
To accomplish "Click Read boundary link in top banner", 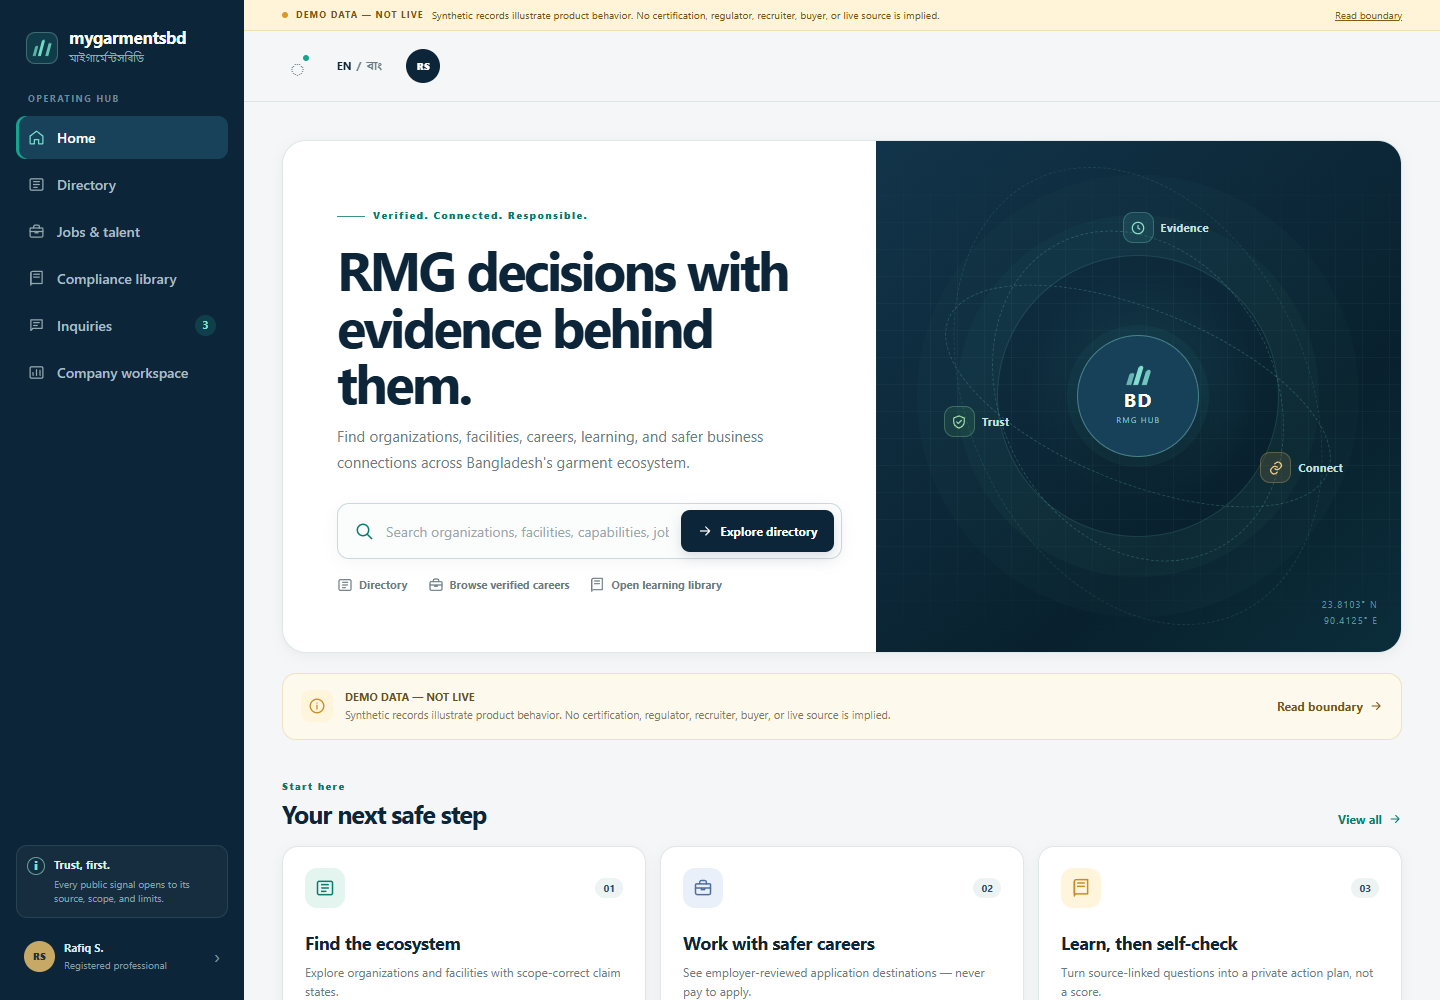I will tap(1368, 16).
